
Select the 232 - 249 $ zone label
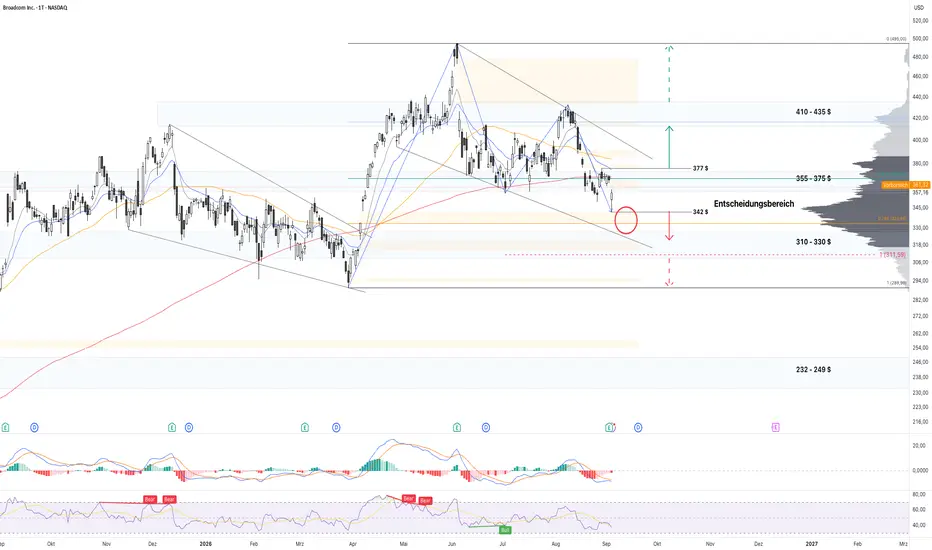click(x=813, y=369)
